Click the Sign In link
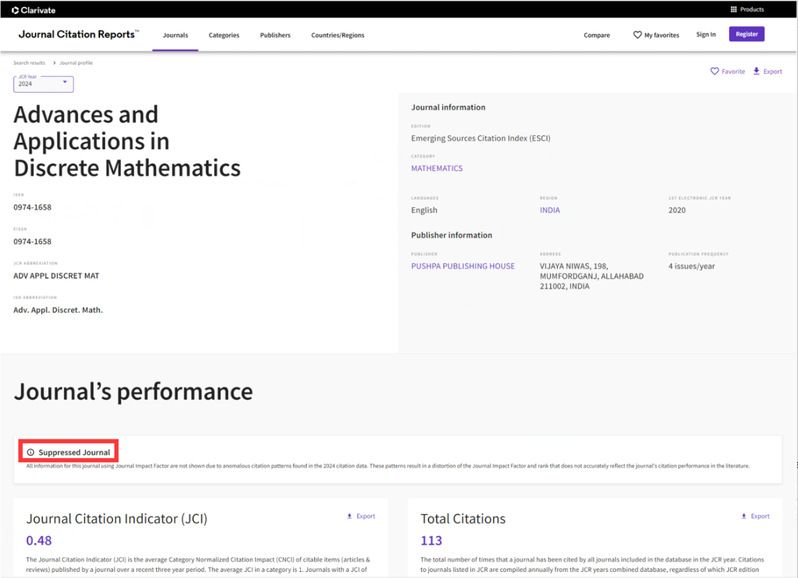 (x=705, y=34)
